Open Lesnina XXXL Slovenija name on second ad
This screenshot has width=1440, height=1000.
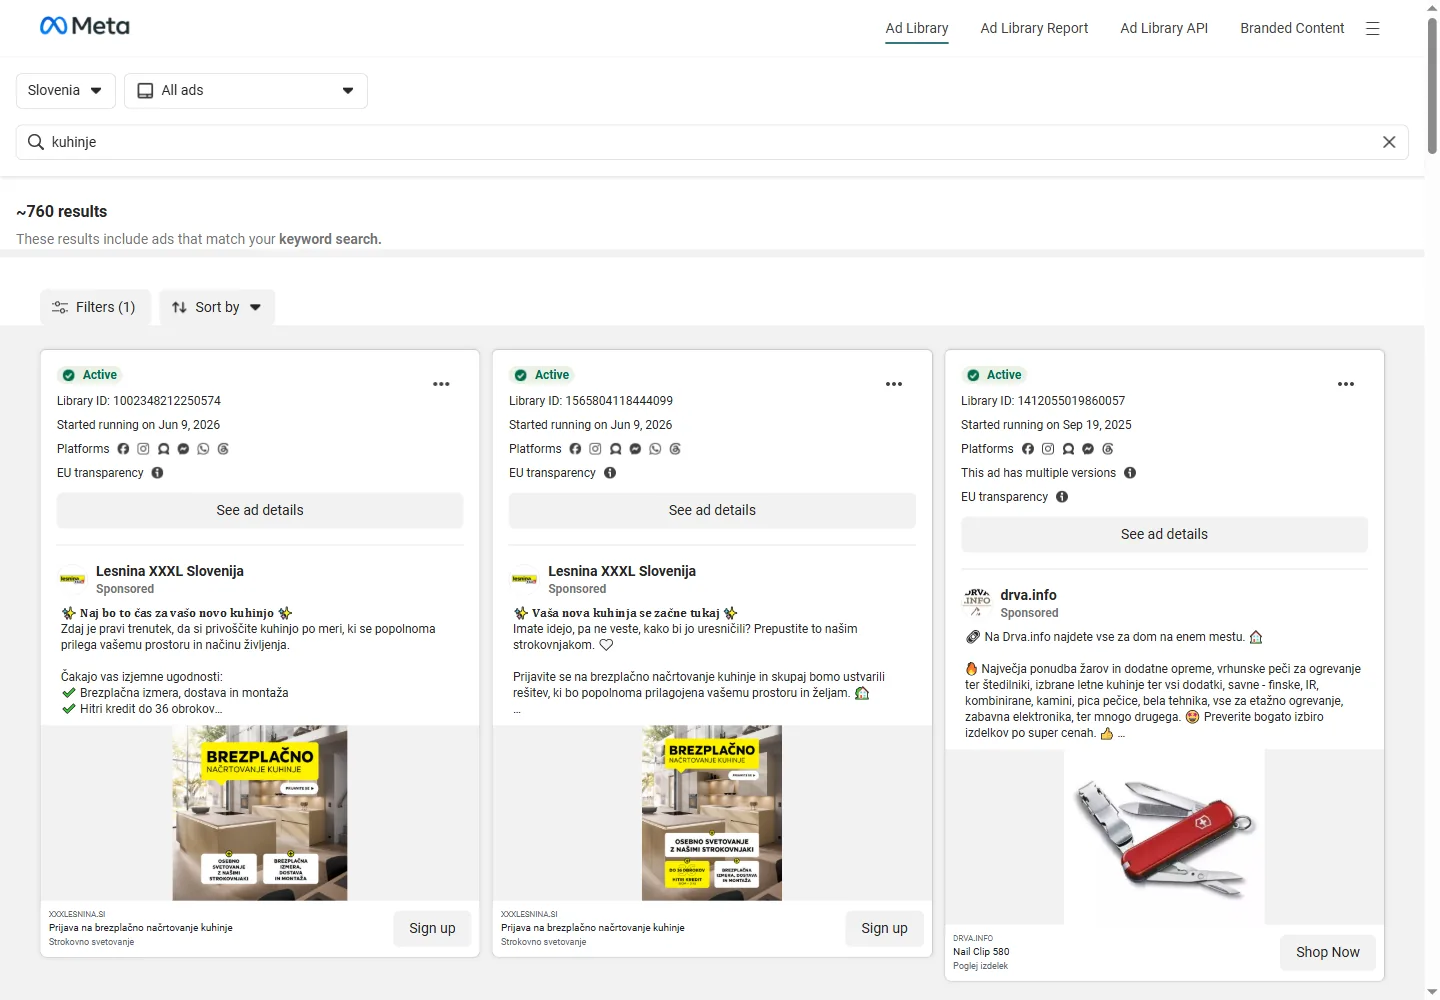click(x=622, y=571)
